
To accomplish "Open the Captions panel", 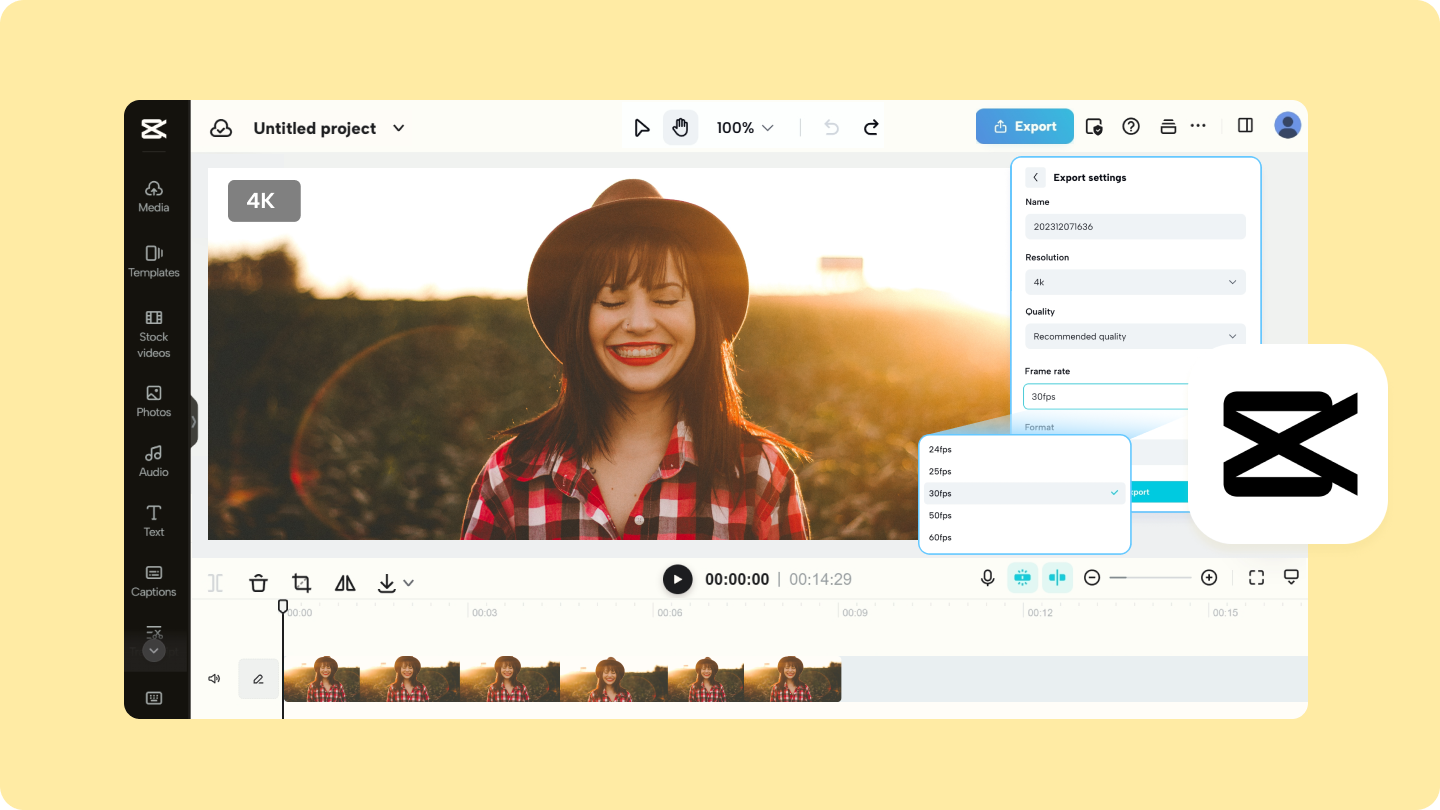I will (154, 581).
